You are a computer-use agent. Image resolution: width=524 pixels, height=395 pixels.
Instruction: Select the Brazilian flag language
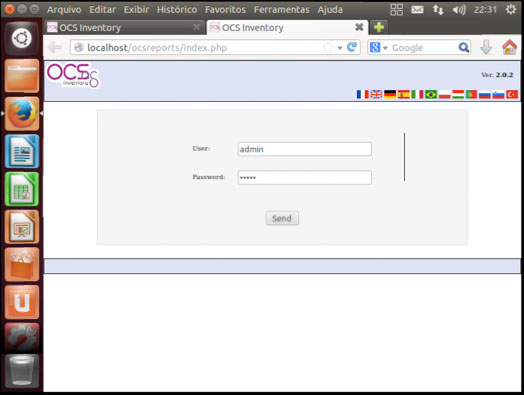point(431,95)
